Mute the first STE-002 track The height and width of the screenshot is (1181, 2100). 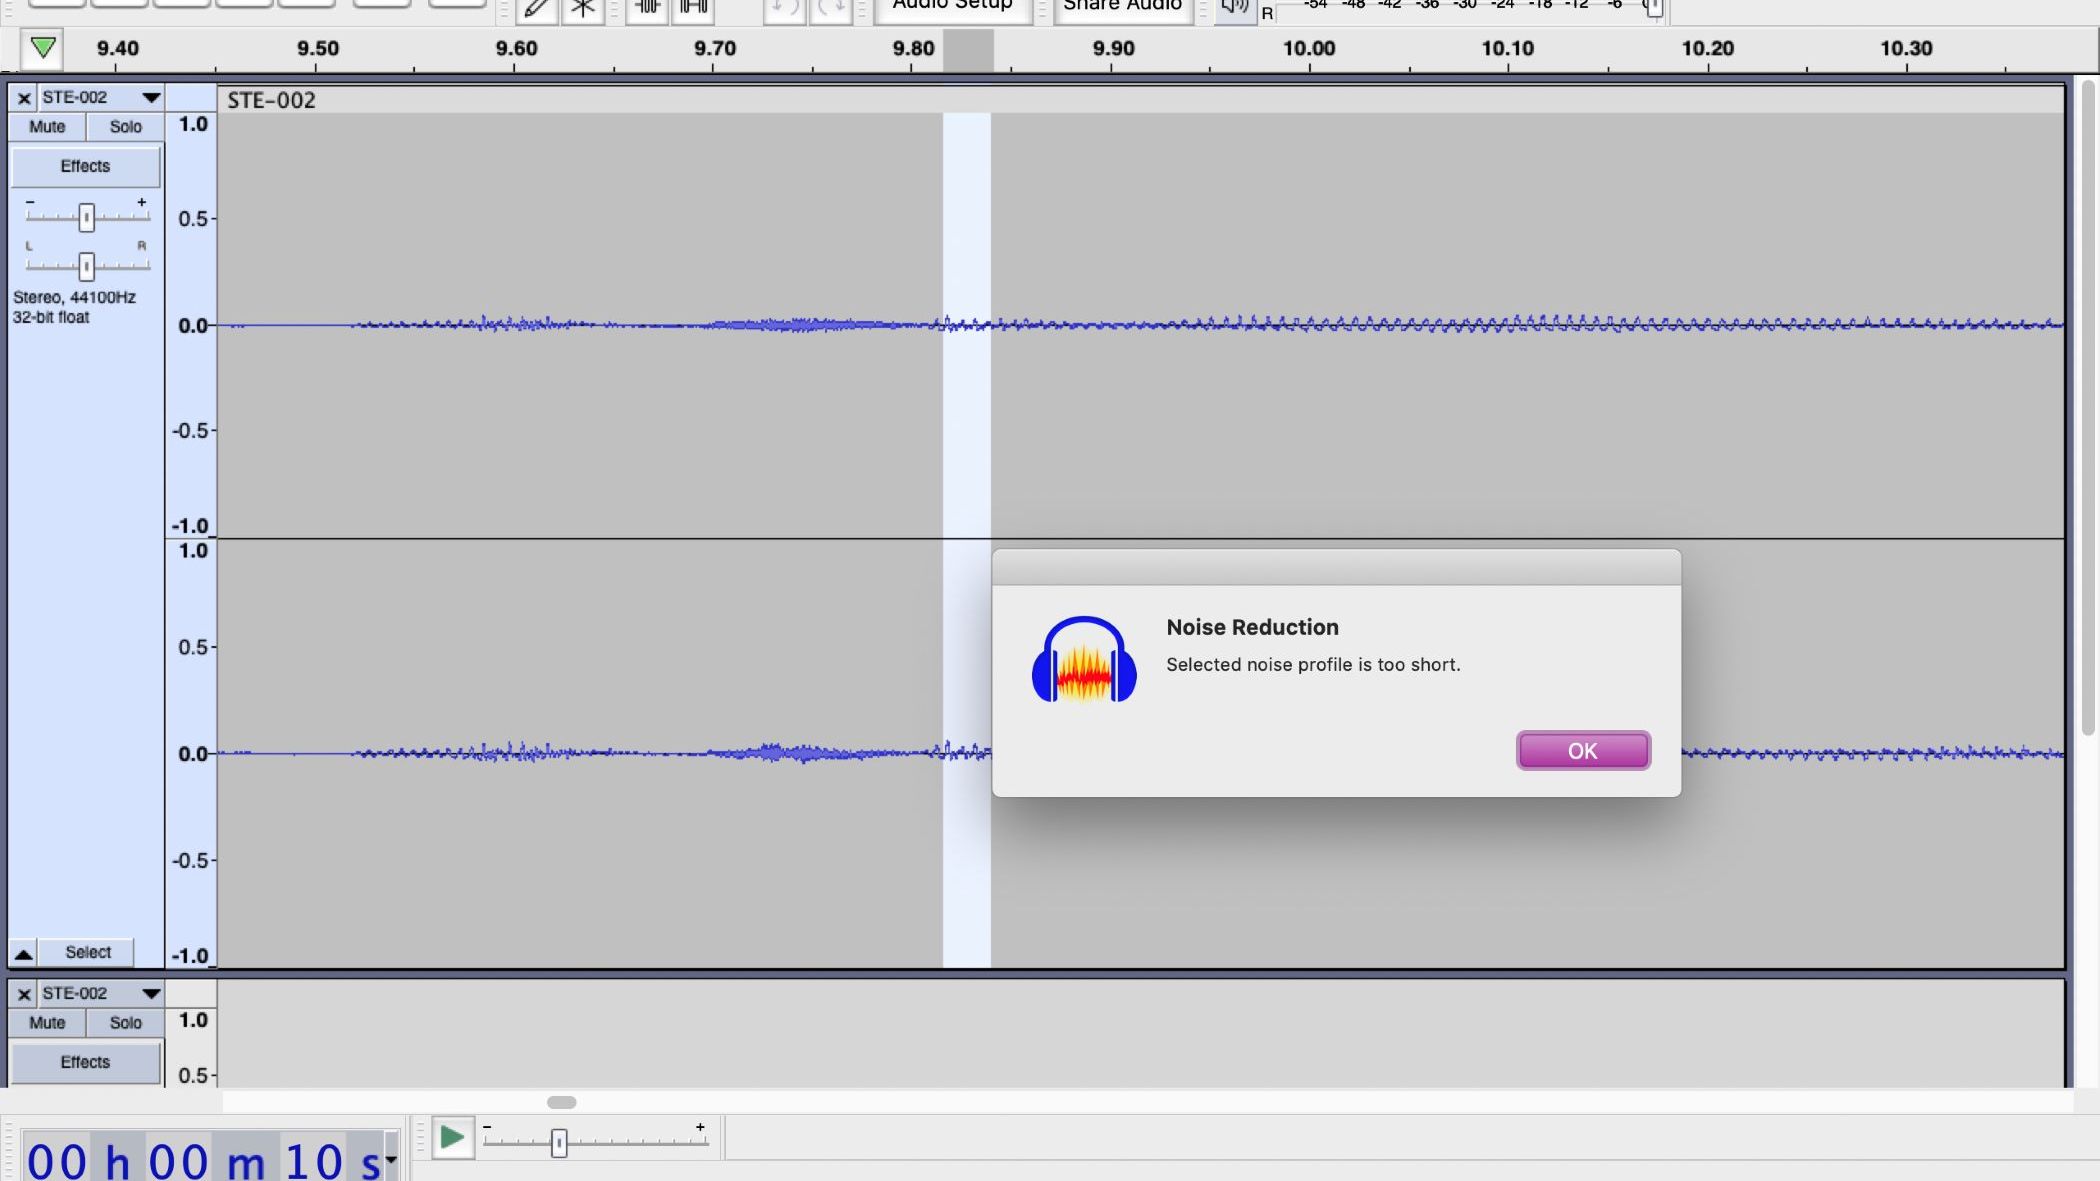[x=47, y=127]
